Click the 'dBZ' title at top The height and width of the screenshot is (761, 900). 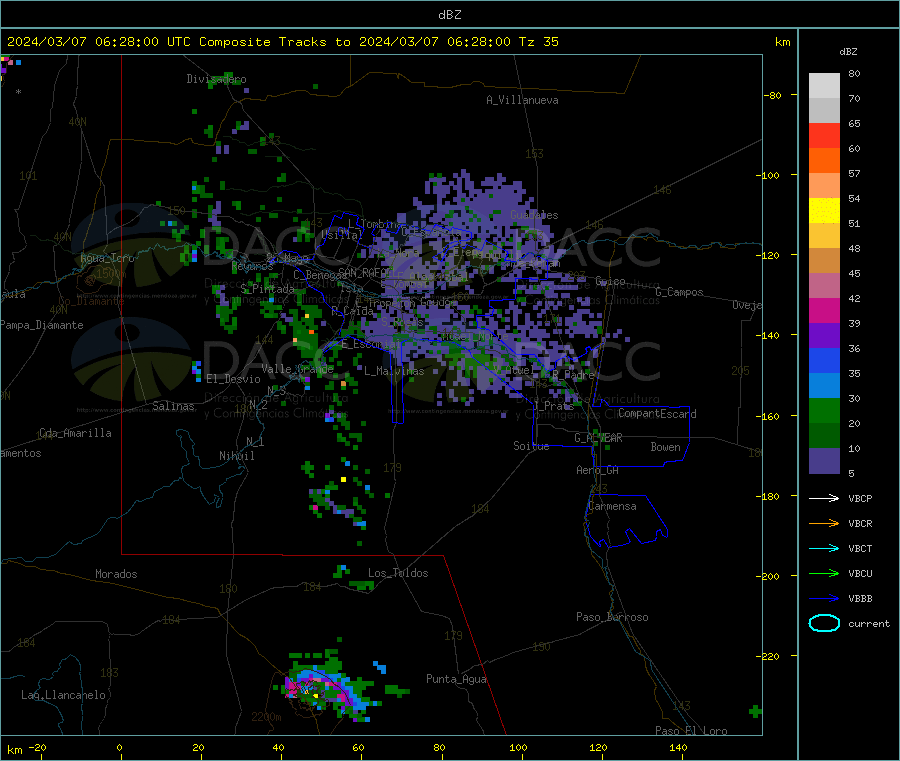[x=449, y=15]
